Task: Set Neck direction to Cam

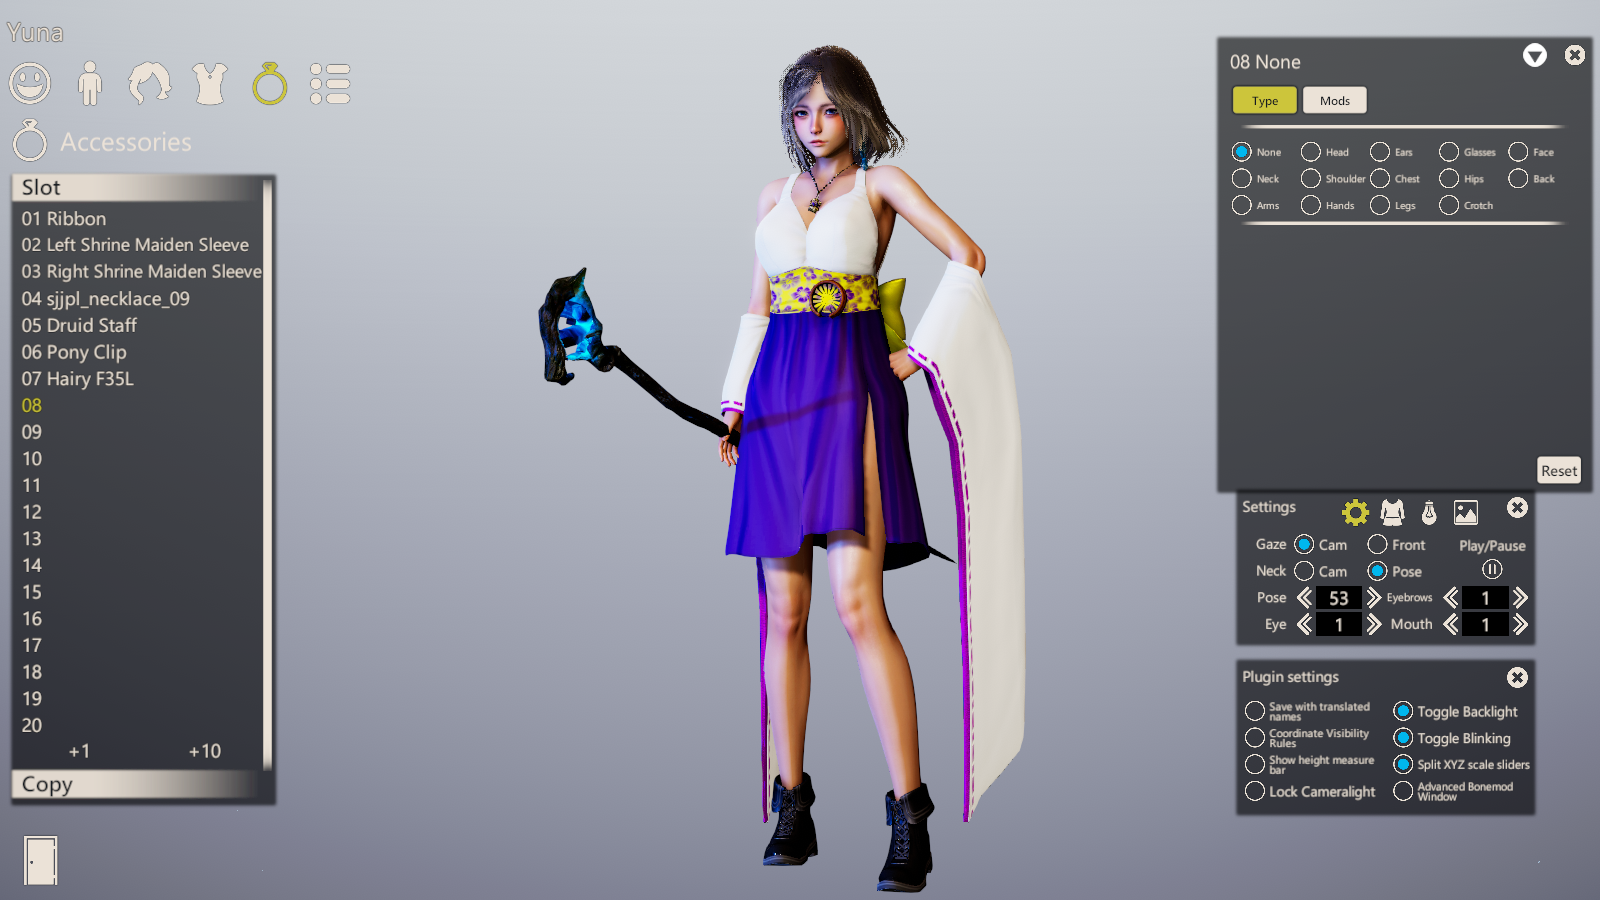Action: pos(1304,571)
